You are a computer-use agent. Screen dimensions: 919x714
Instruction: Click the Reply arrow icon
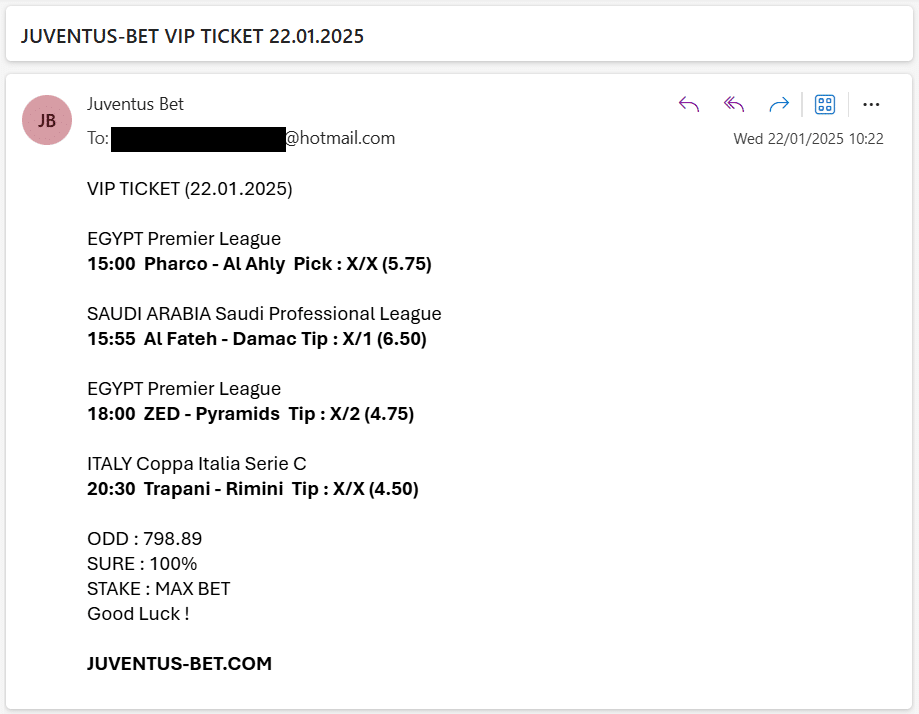pos(689,104)
